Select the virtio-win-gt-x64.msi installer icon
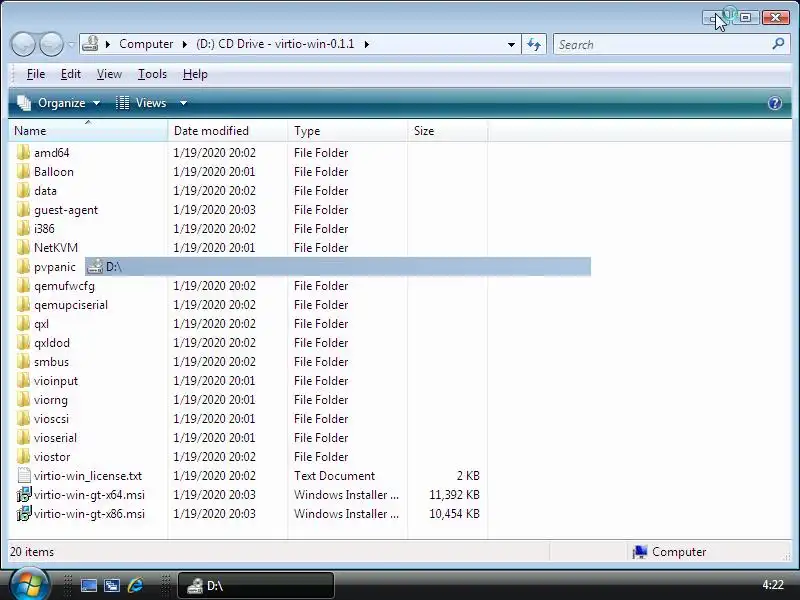This screenshot has width=800, height=600. [23, 494]
